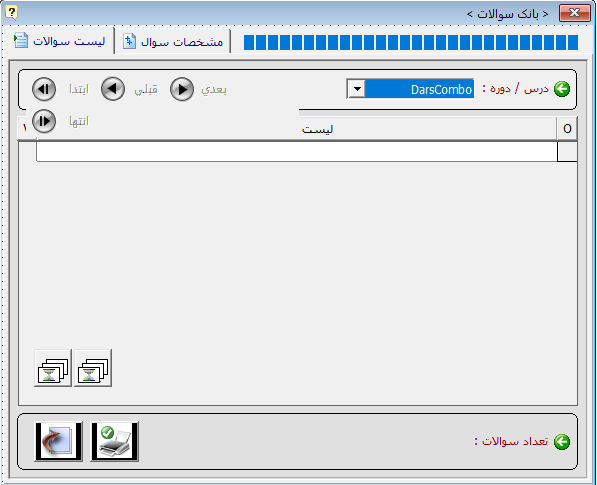Jump to last record with the انتها button
Image resolution: width=597 pixels, height=485 pixels.
click(44, 121)
